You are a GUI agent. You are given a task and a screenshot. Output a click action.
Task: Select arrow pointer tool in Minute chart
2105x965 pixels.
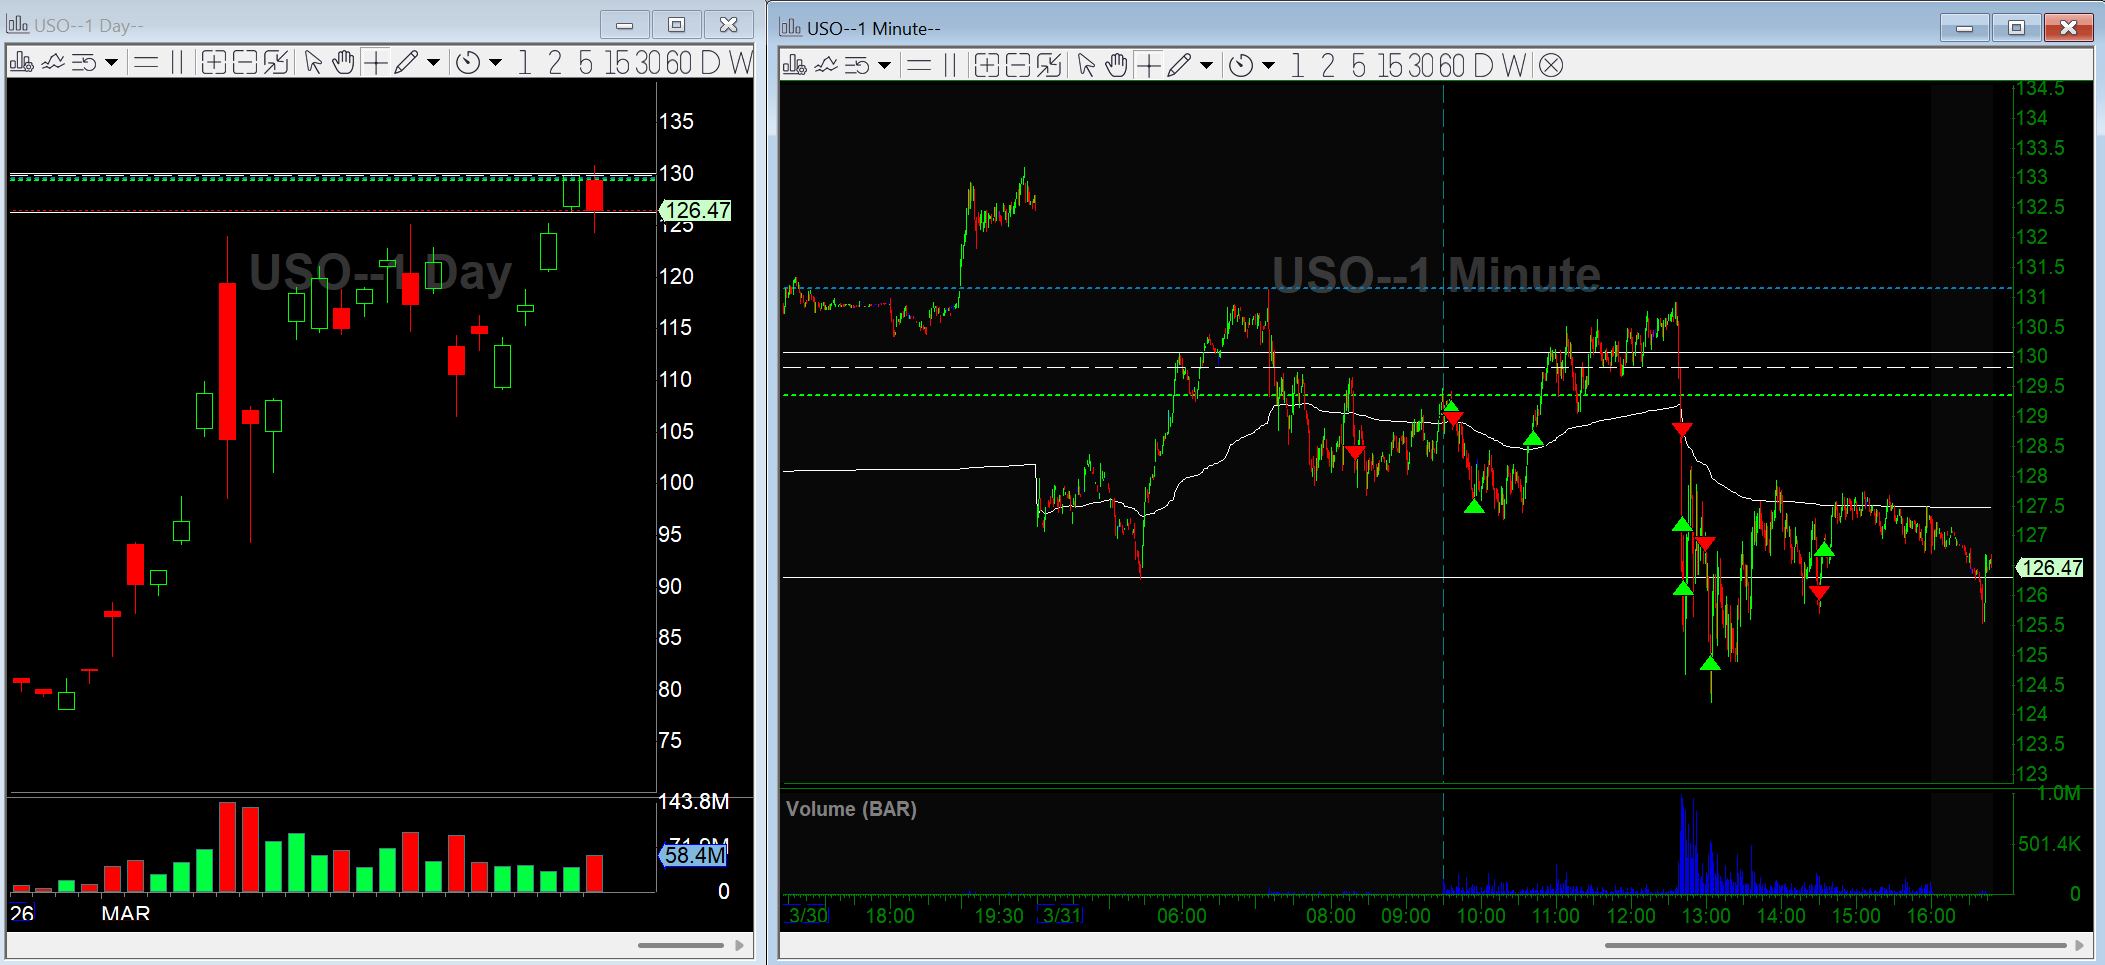[x=1086, y=65]
